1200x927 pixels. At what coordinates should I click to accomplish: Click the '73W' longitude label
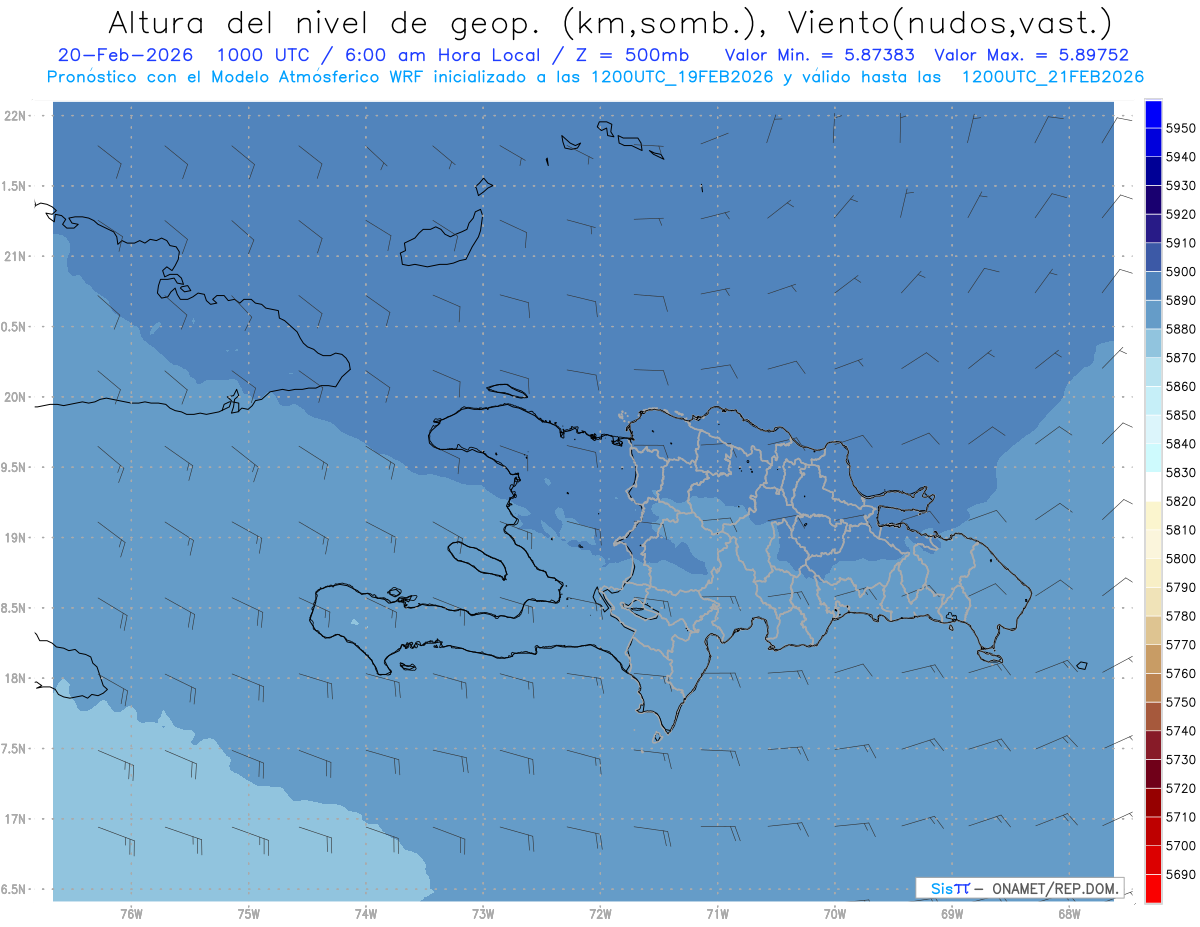(x=483, y=914)
